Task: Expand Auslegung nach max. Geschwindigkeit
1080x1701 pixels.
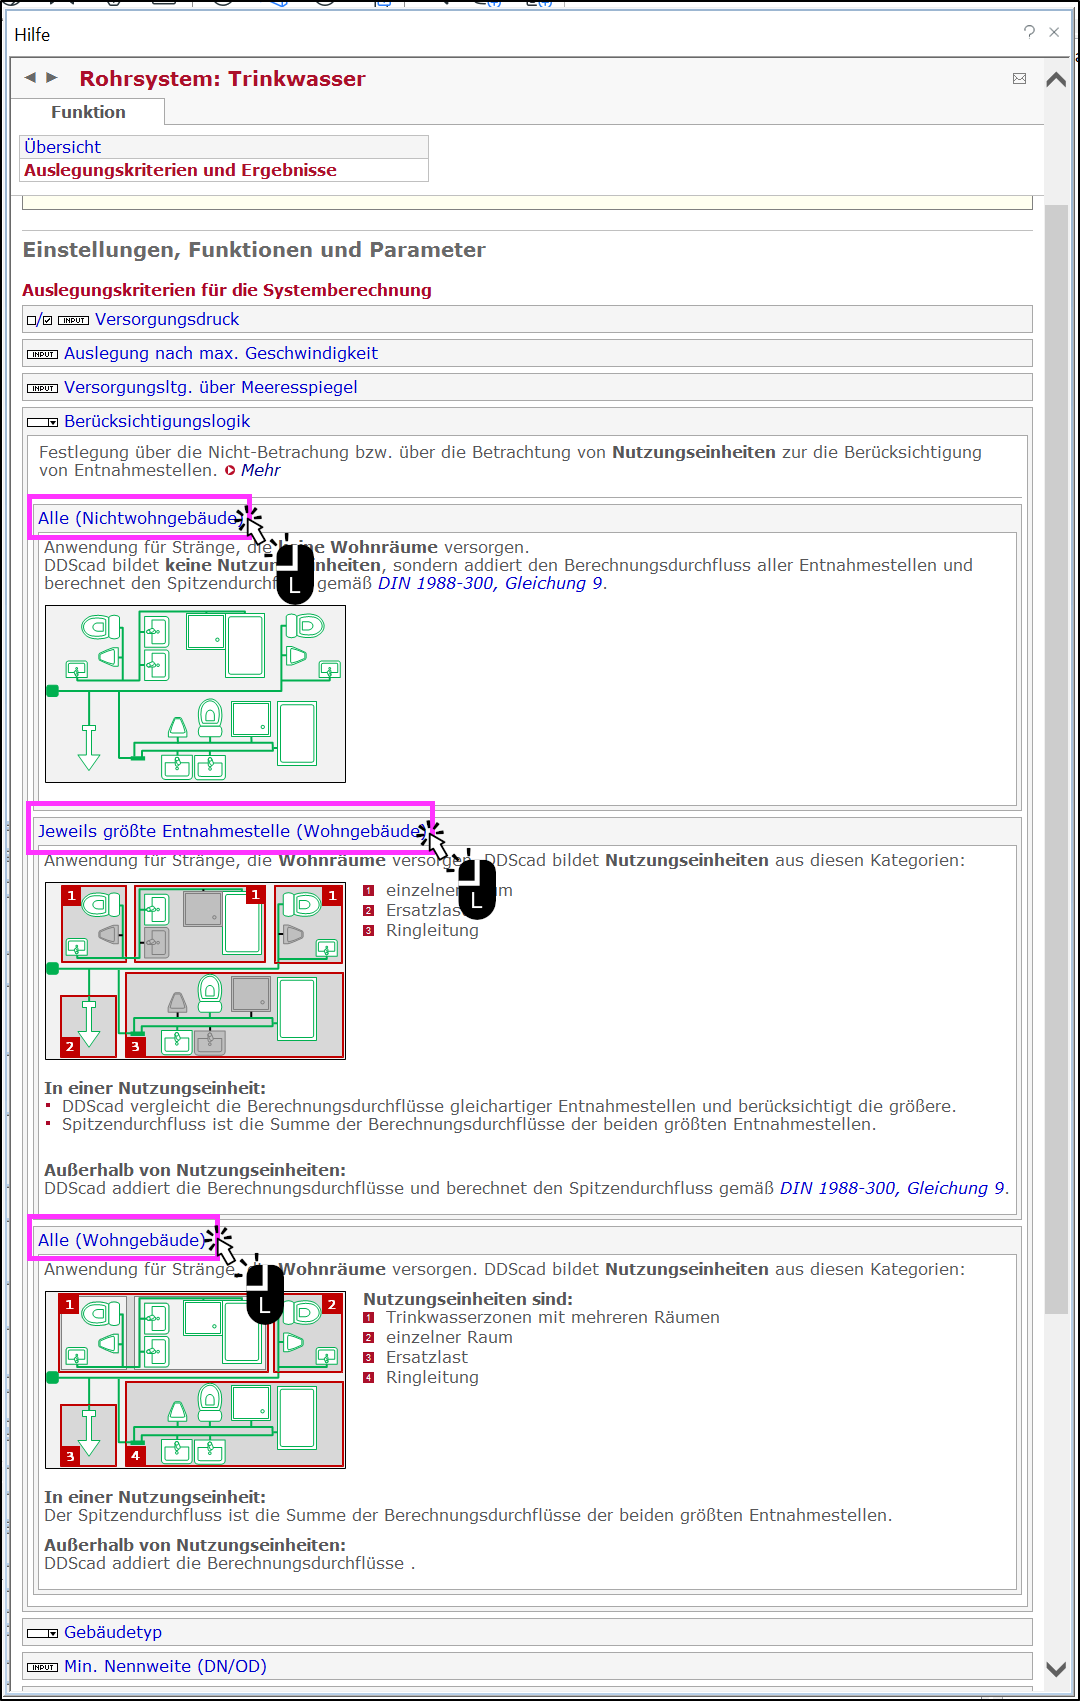Action: point(221,353)
